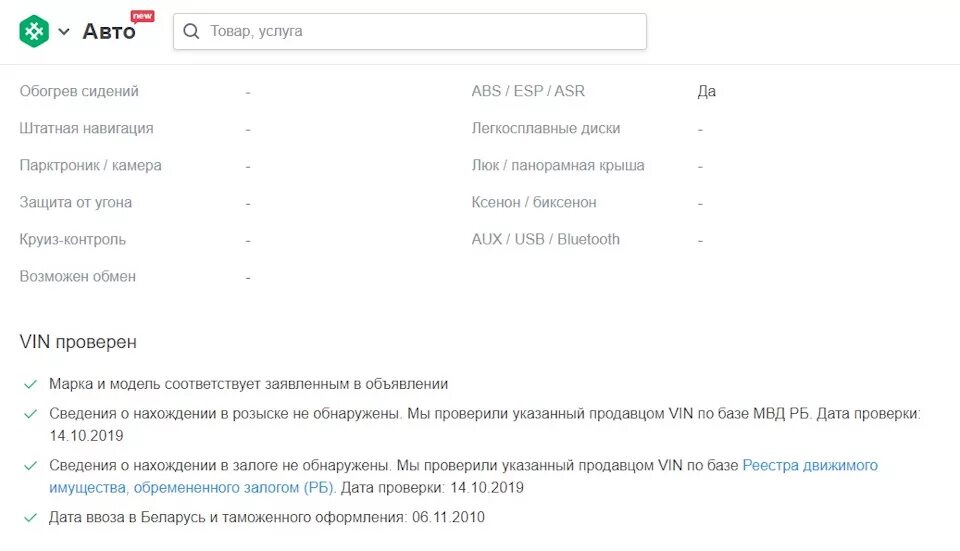Expand the chevron next to the logo
The height and width of the screenshot is (551, 960).
pyautogui.click(x=64, y=31)
